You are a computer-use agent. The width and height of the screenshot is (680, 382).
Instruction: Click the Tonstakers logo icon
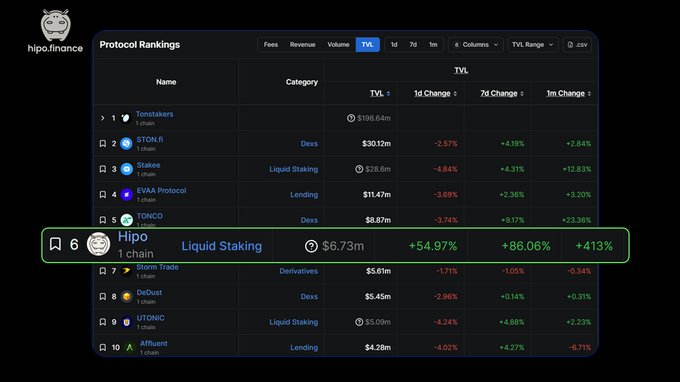[125, 118]
